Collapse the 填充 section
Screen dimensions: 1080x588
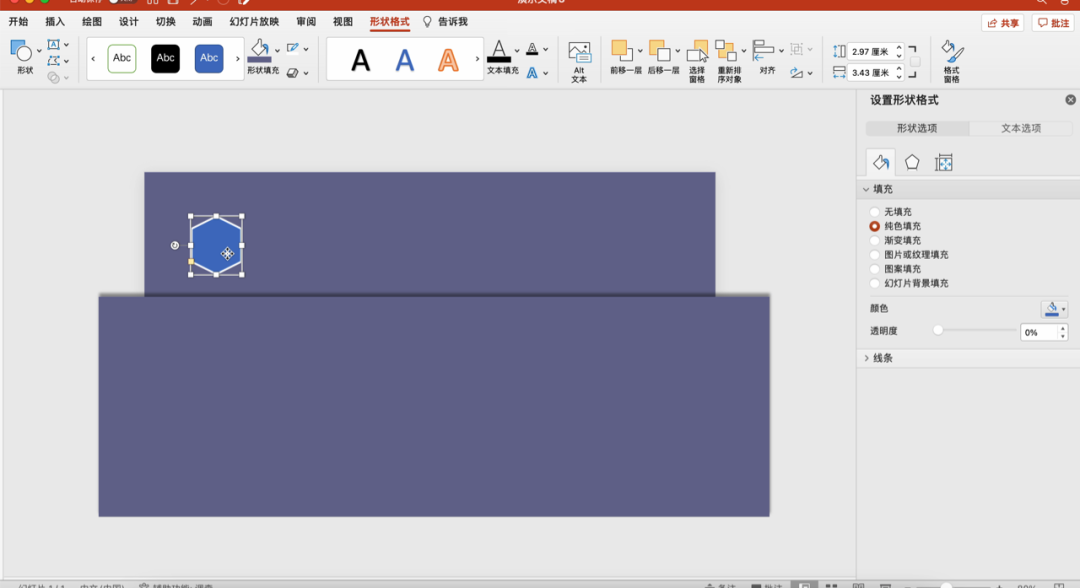(x=866, y=189)
